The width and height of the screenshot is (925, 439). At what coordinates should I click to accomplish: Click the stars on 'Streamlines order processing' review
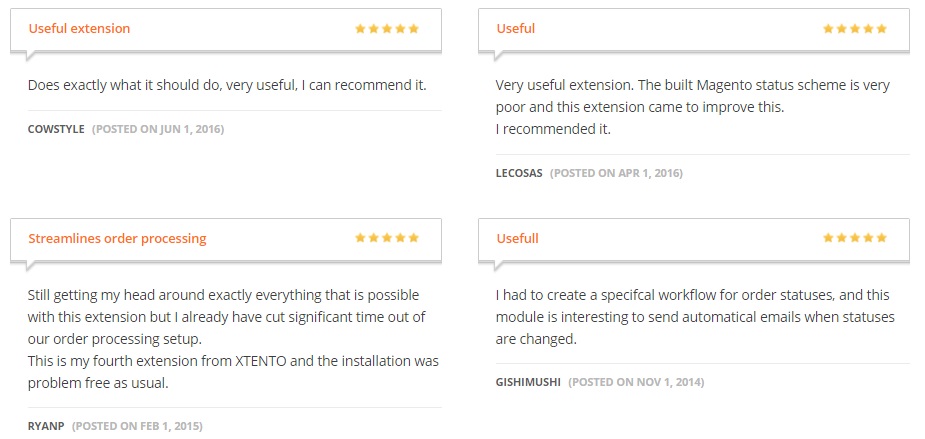[386, 239]
